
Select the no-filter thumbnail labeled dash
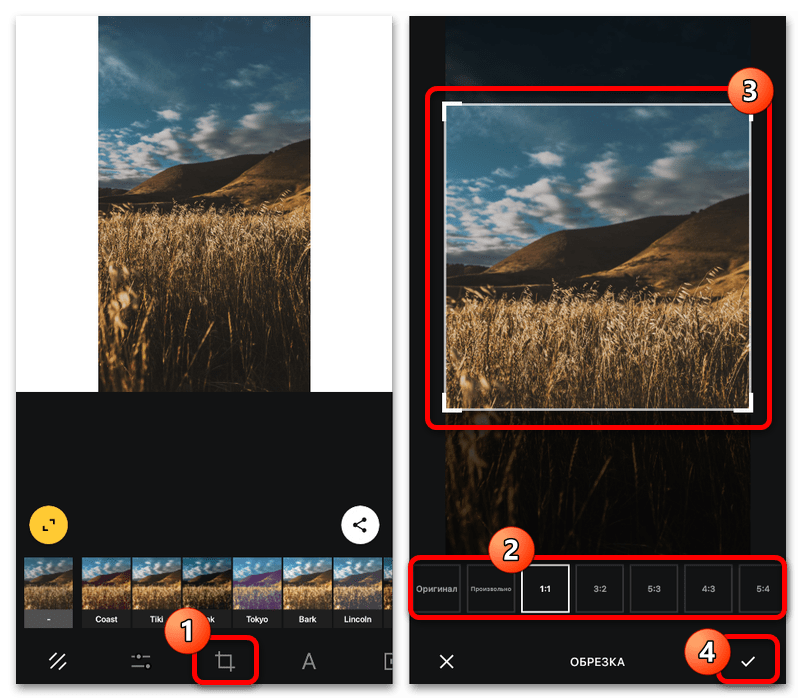[x=49, y=592]
